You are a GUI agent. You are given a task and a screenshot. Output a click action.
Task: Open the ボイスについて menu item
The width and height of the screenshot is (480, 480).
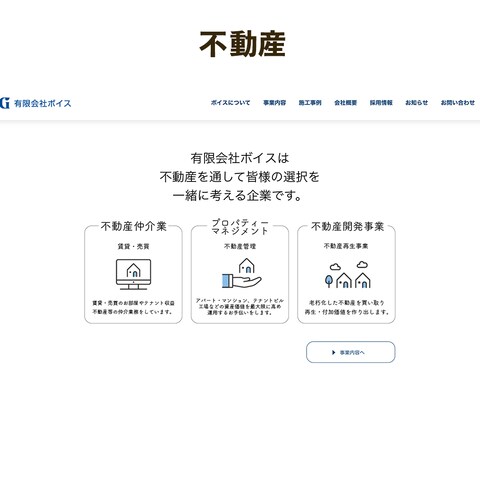pyautogui.click(x=230, y=103)
